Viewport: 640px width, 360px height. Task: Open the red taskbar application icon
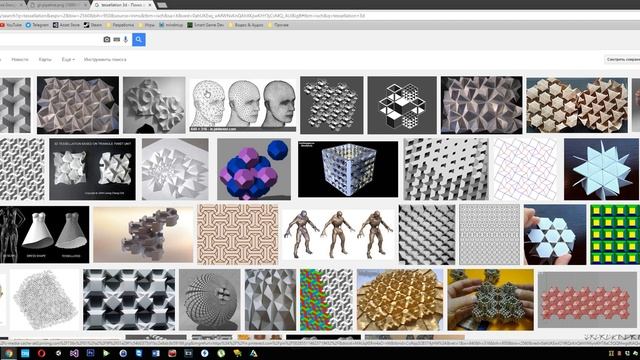point(172,353)
